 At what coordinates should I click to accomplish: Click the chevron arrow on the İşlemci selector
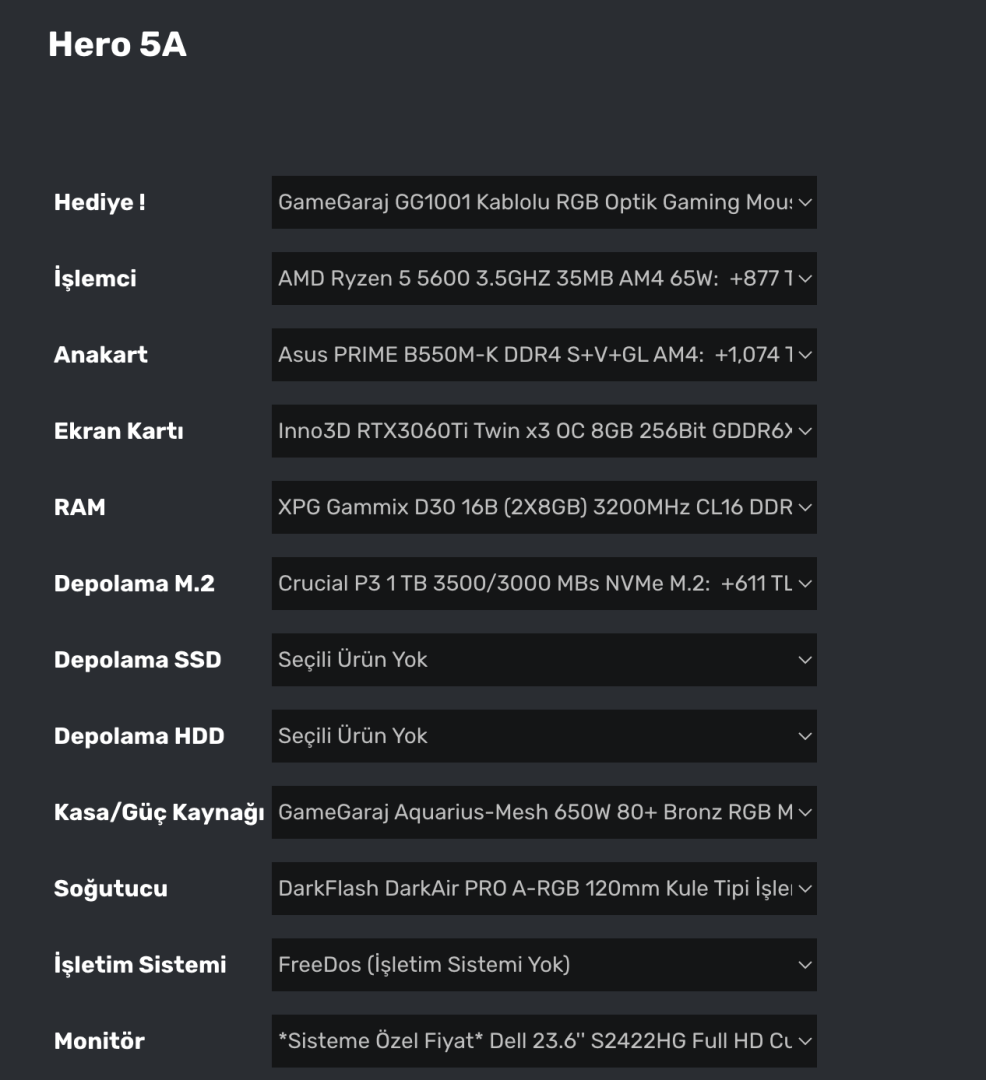pos(805,278)
